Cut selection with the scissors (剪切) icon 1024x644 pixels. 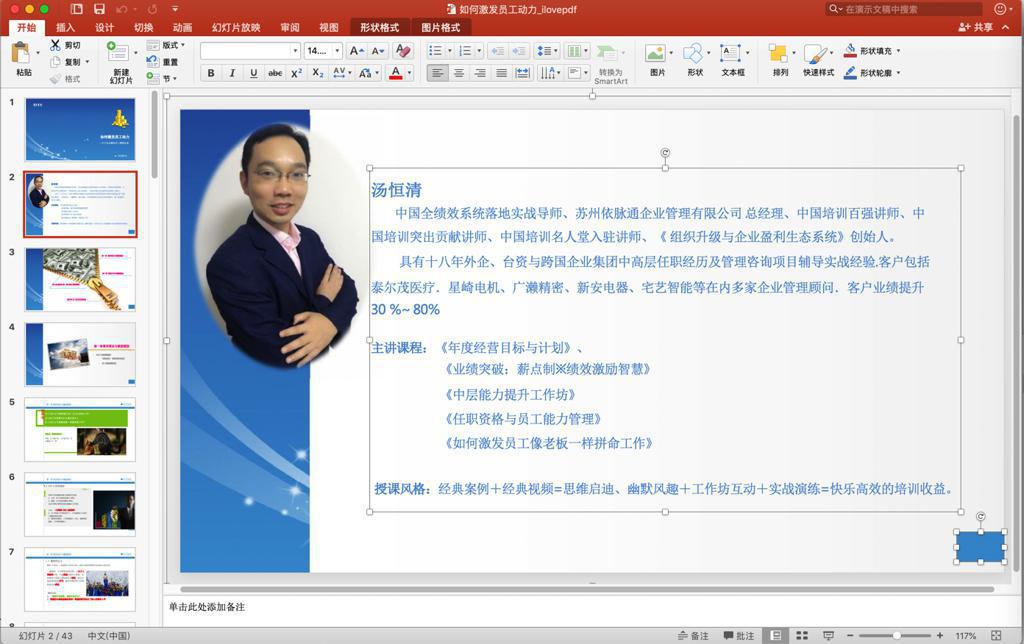(56, 45)
